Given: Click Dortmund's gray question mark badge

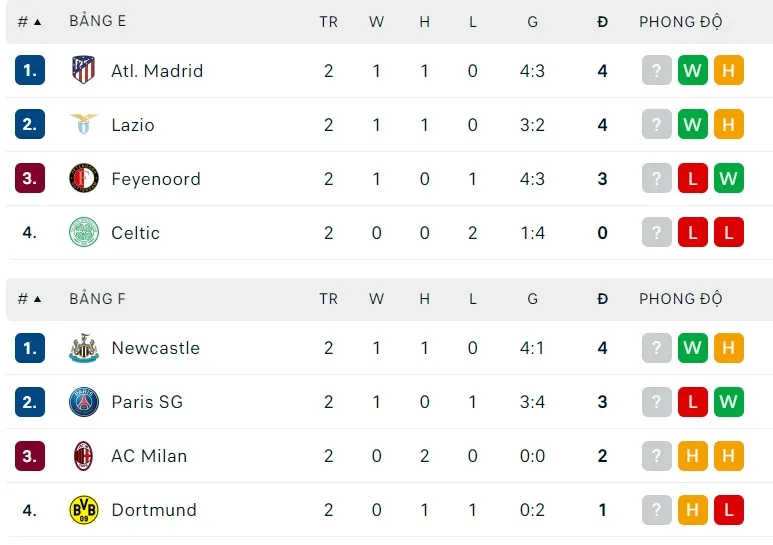Looking at the screenshot, I should tap(656, 510).
